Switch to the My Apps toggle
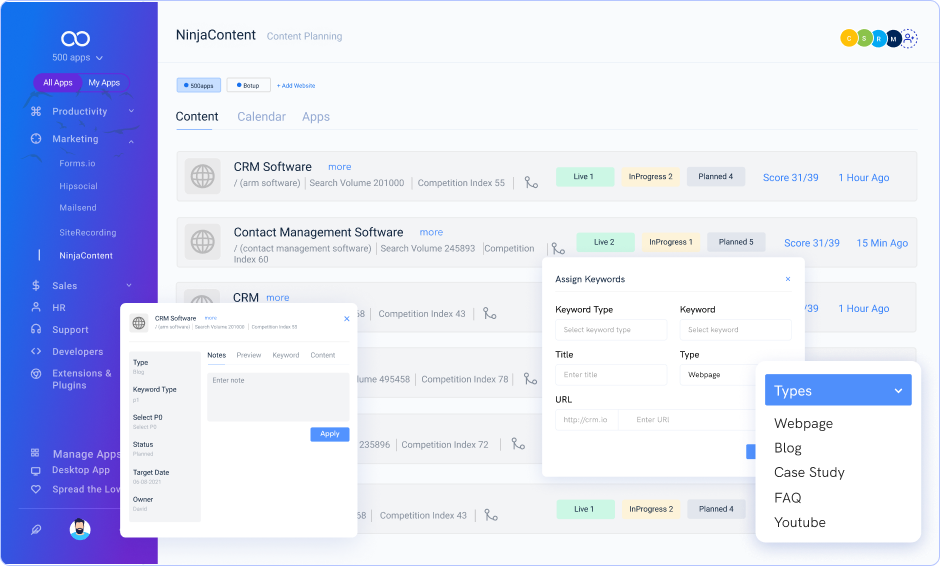This screenshot has width=940, height=566. (104, 83)
